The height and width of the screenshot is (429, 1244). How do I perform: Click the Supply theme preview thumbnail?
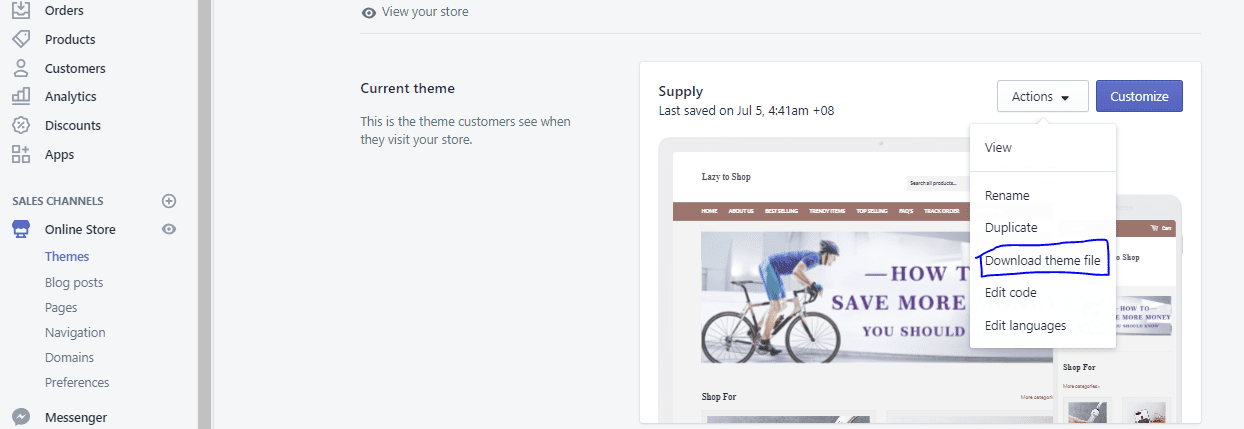(x=920, y=282)
